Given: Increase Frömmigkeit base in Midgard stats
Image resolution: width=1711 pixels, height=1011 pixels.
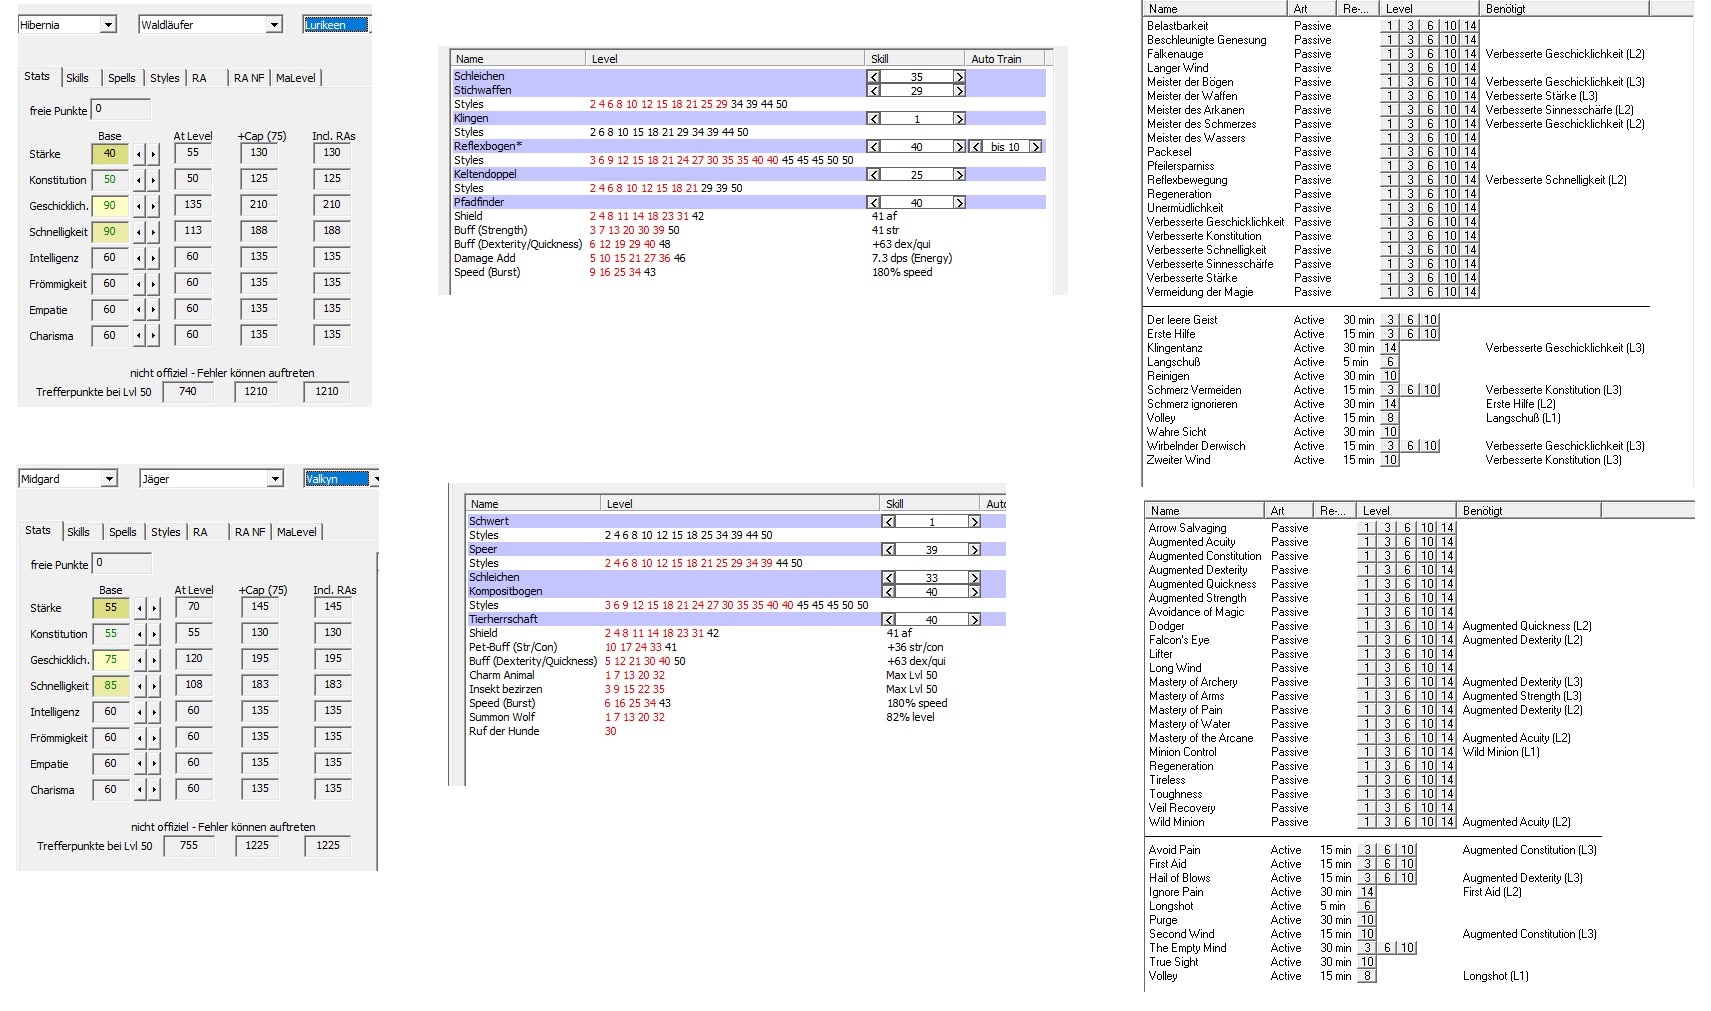Looking at the screenshot, I should (154, 738).
